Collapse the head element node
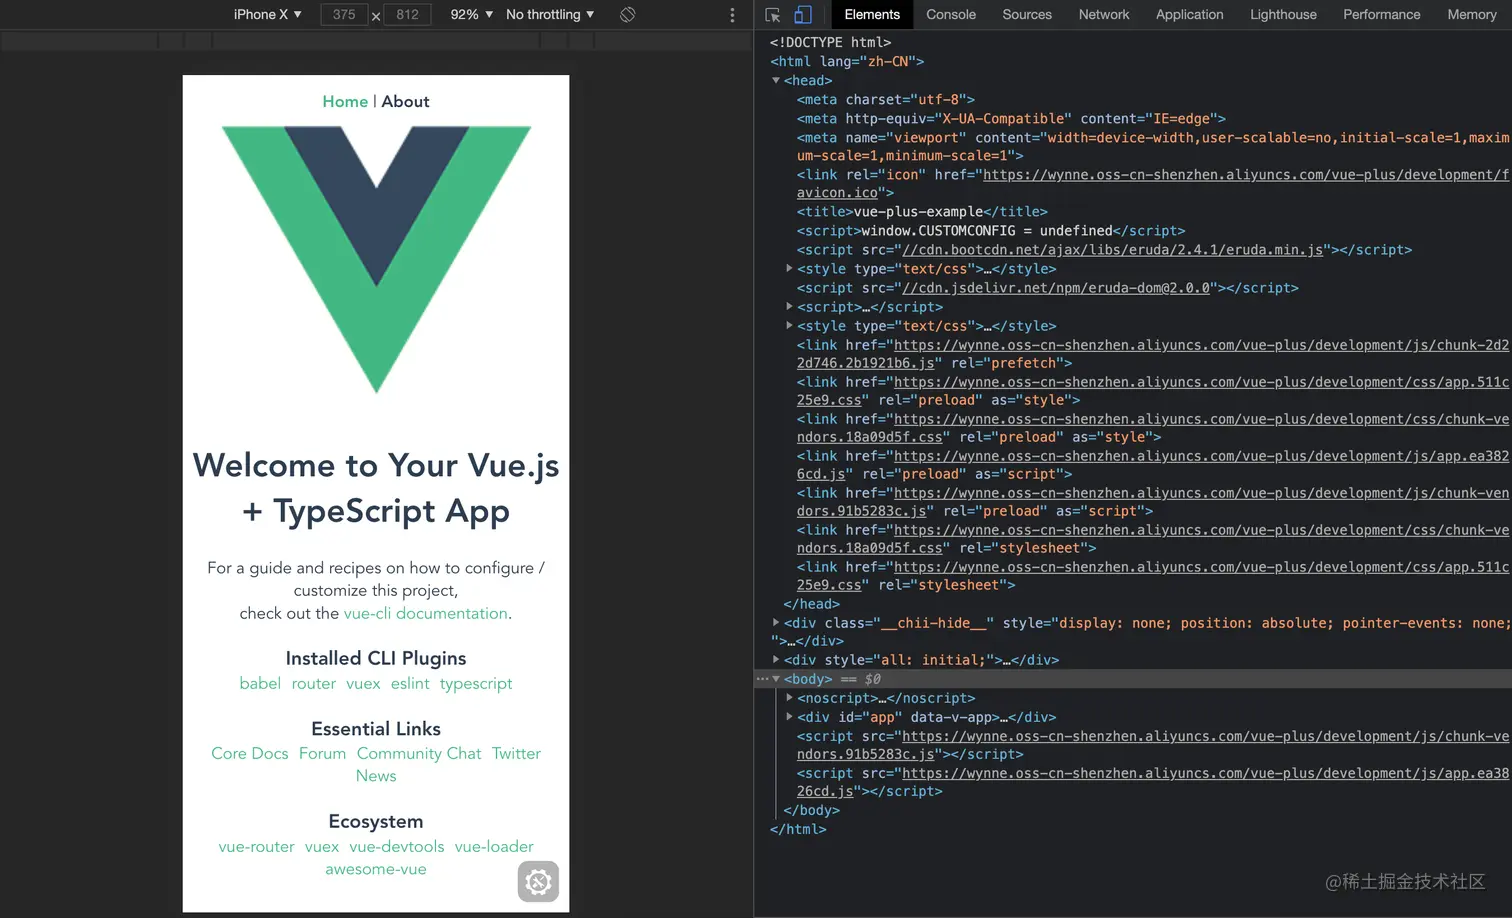 (776, 80)
